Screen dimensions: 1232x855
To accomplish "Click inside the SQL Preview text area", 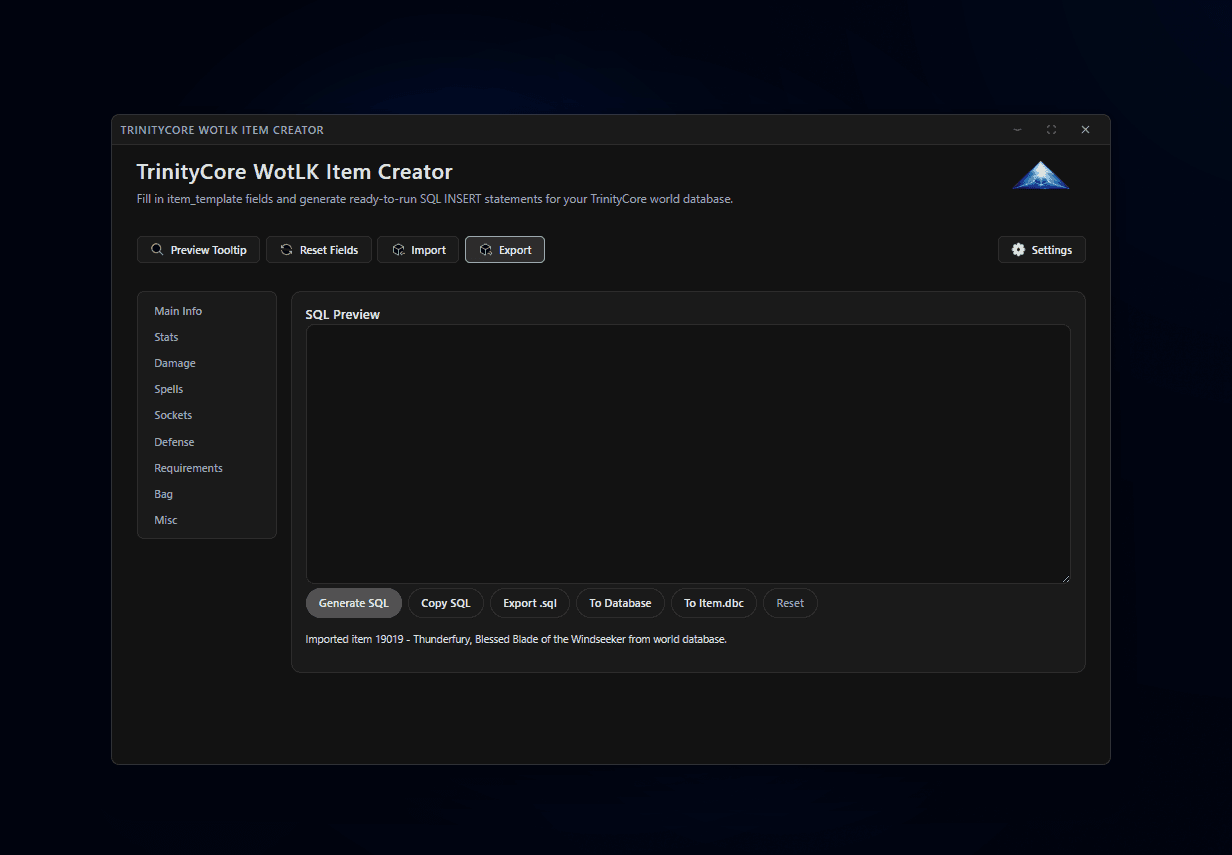I will click(x=688, y=454).
